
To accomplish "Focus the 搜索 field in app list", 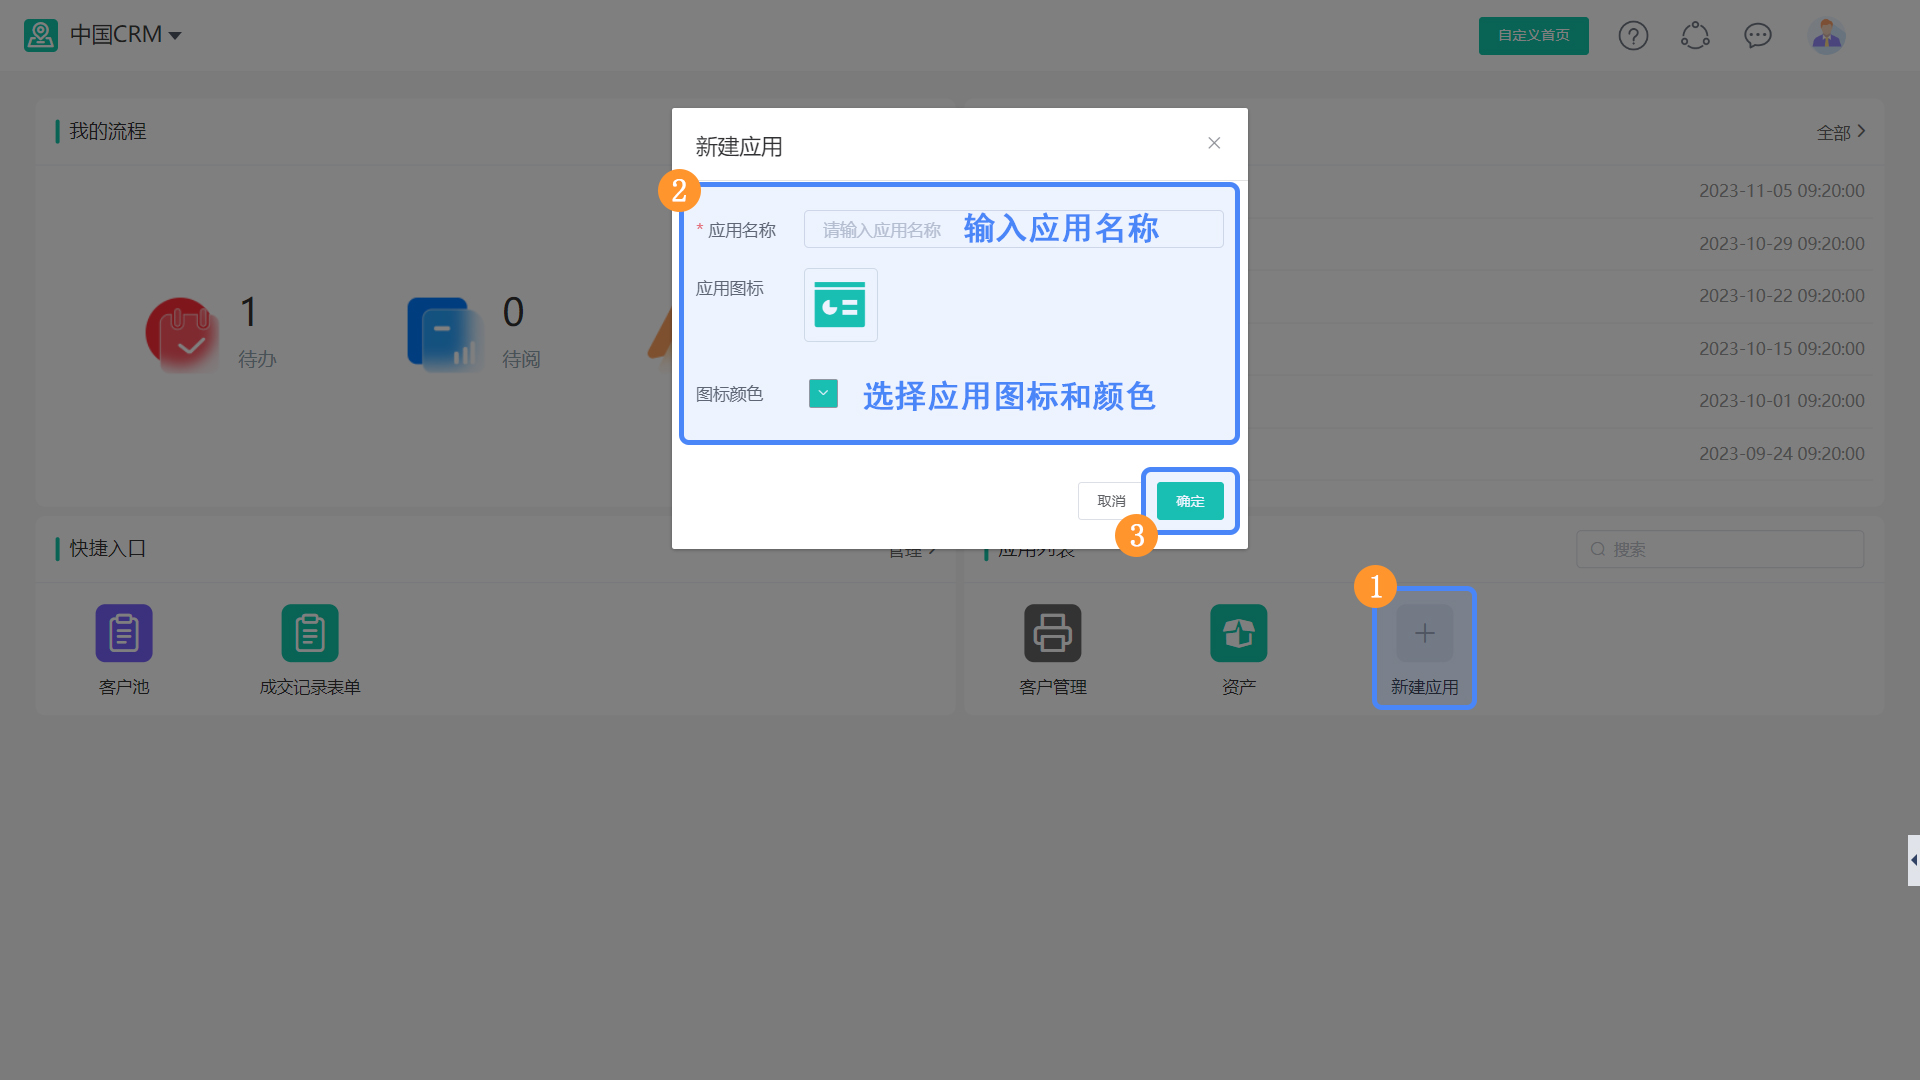I will tap(1720, 549).
